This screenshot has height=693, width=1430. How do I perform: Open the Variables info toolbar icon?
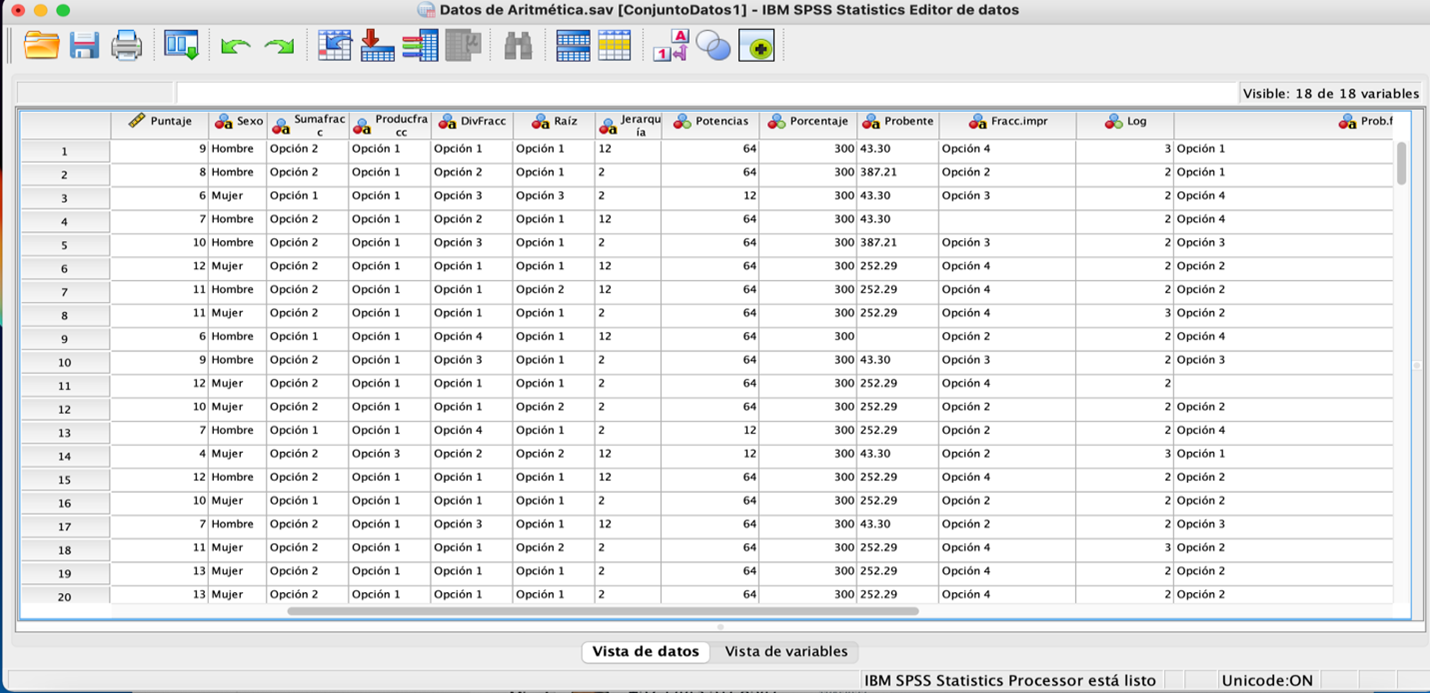pos(420,45)
